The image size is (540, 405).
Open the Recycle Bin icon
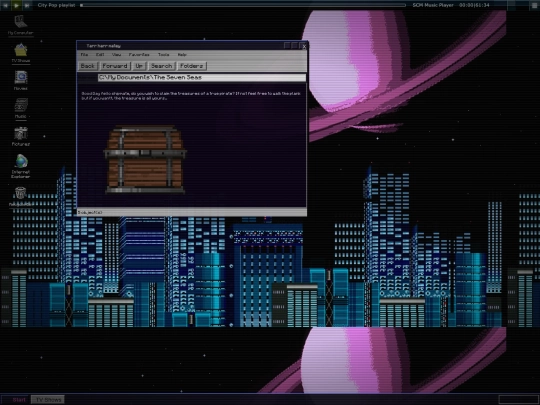point(21,196)
